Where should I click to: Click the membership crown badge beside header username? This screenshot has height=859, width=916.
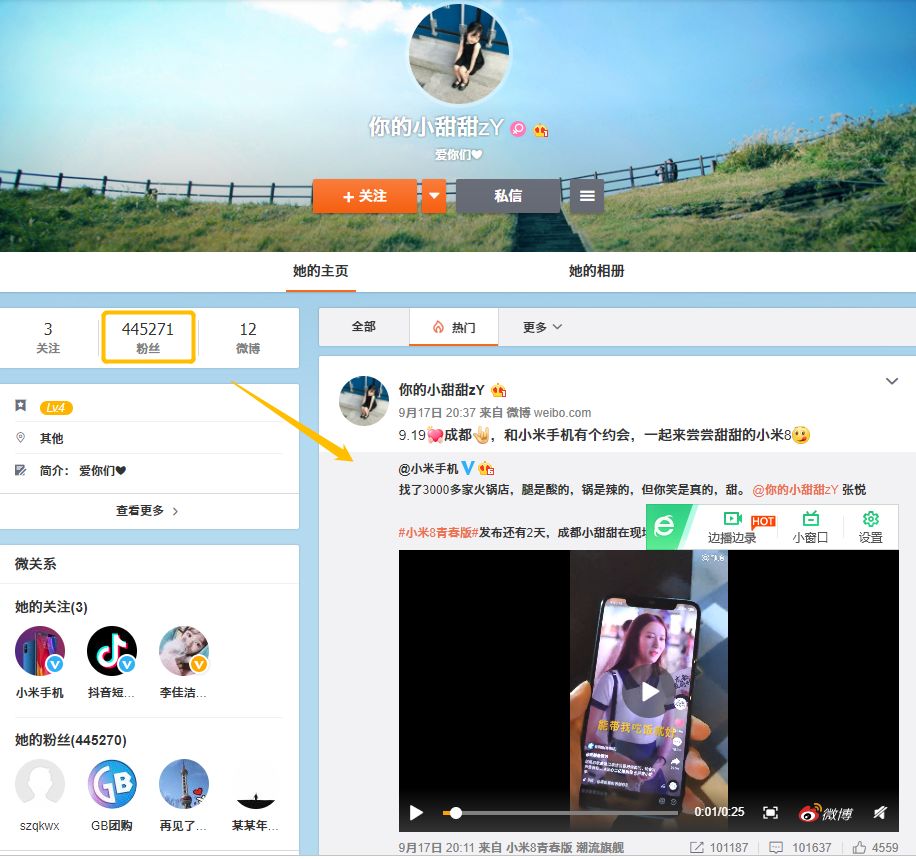coord(540,129)
